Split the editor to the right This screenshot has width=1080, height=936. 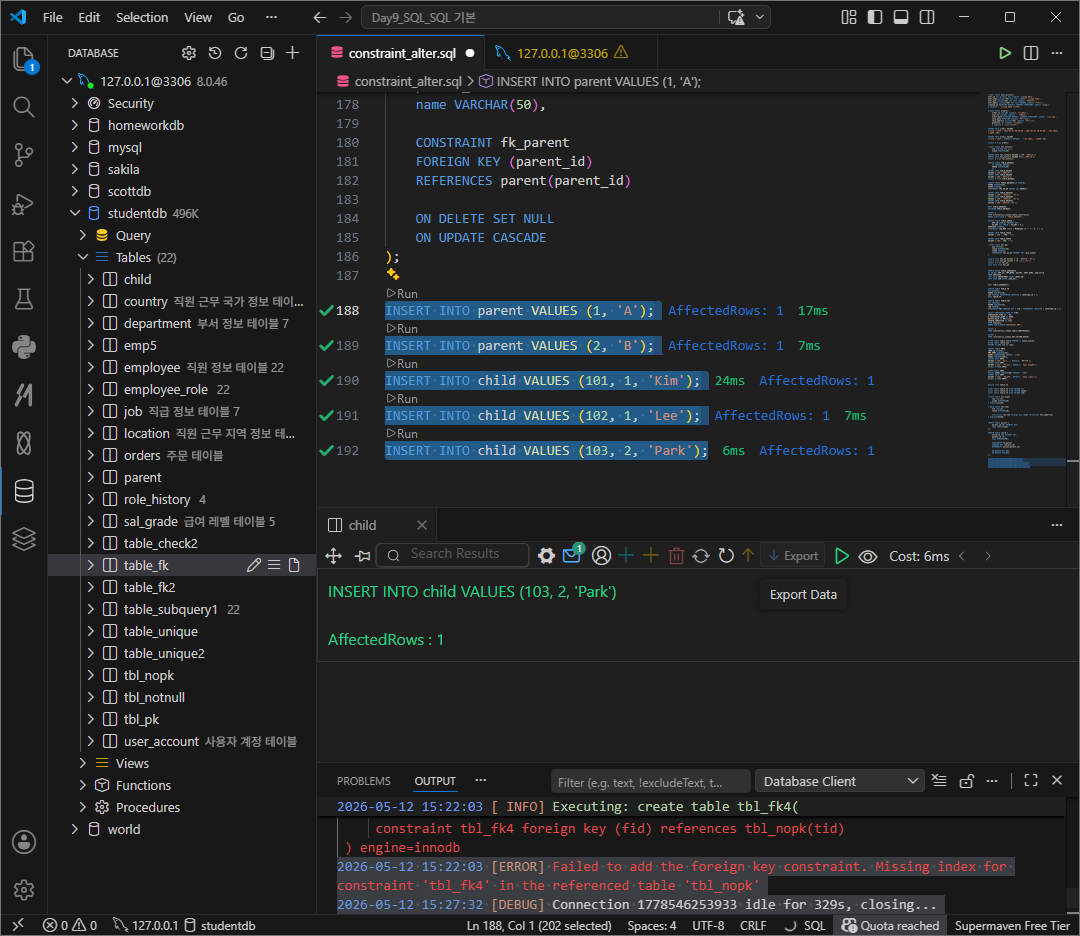[1031, 53]
